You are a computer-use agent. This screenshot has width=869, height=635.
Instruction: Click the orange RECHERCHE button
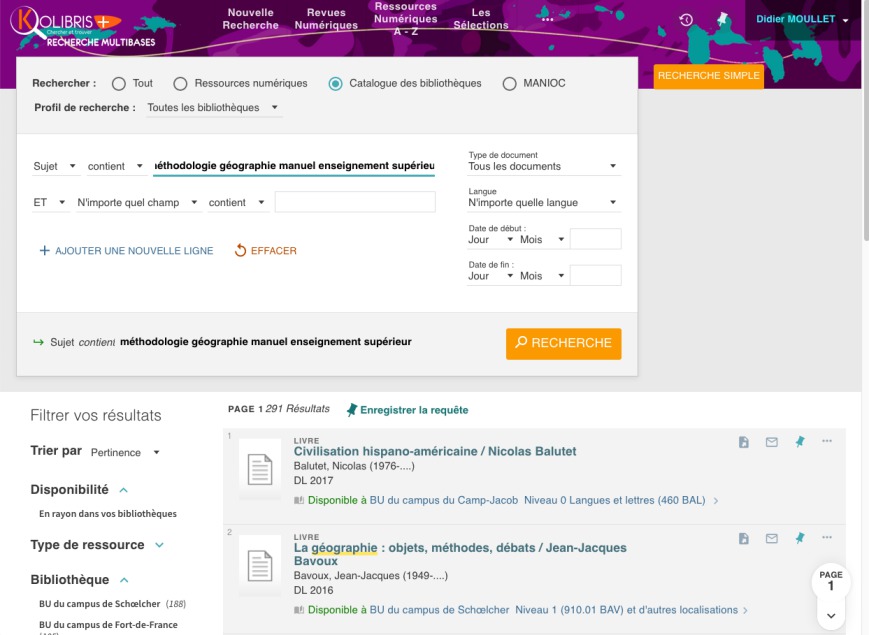[x=564, y=344]
